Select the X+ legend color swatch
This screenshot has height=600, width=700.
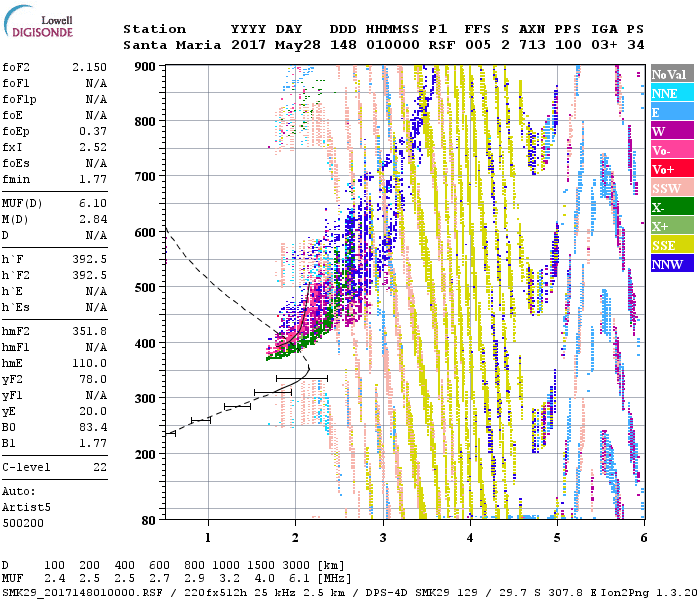tap(672, 225)
